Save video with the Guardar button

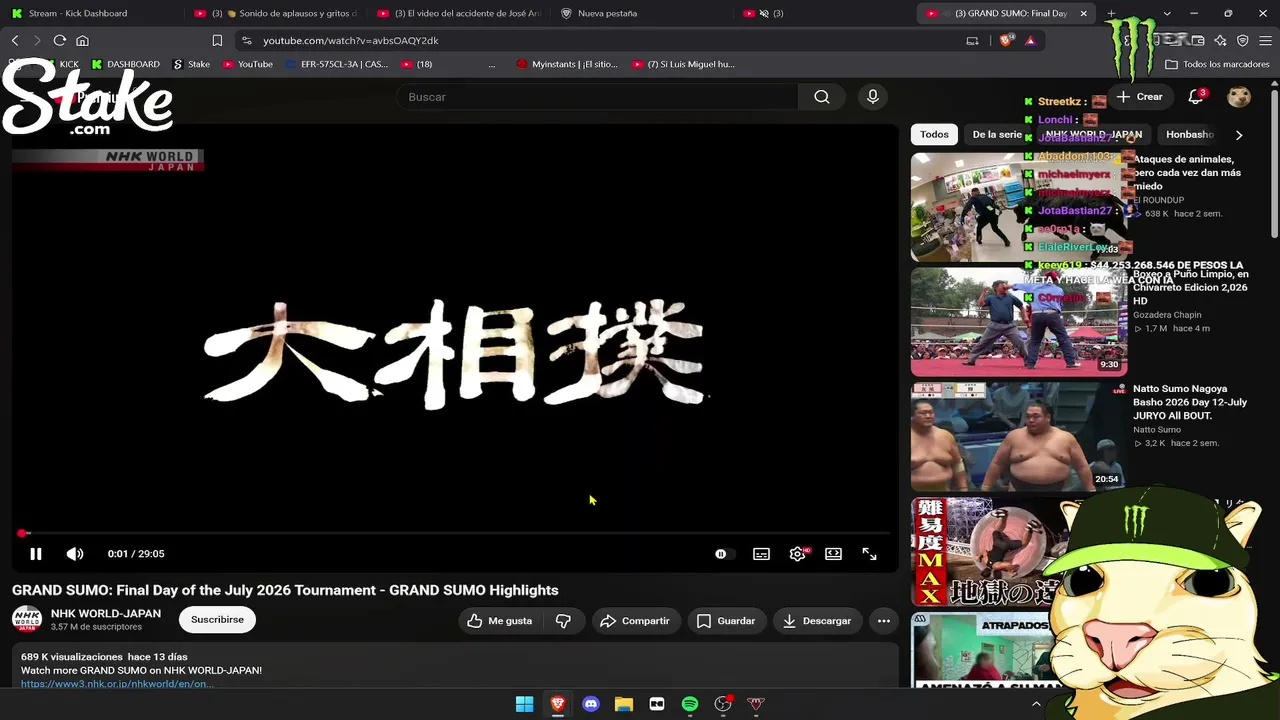(x=726, y=621)
